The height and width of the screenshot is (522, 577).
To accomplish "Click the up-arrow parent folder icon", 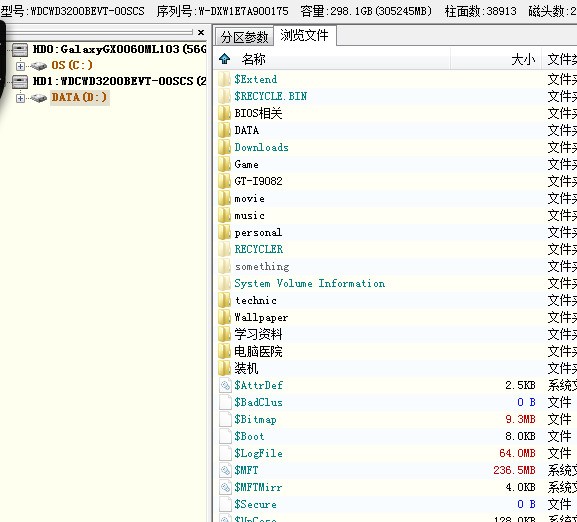I will [224, 59].
